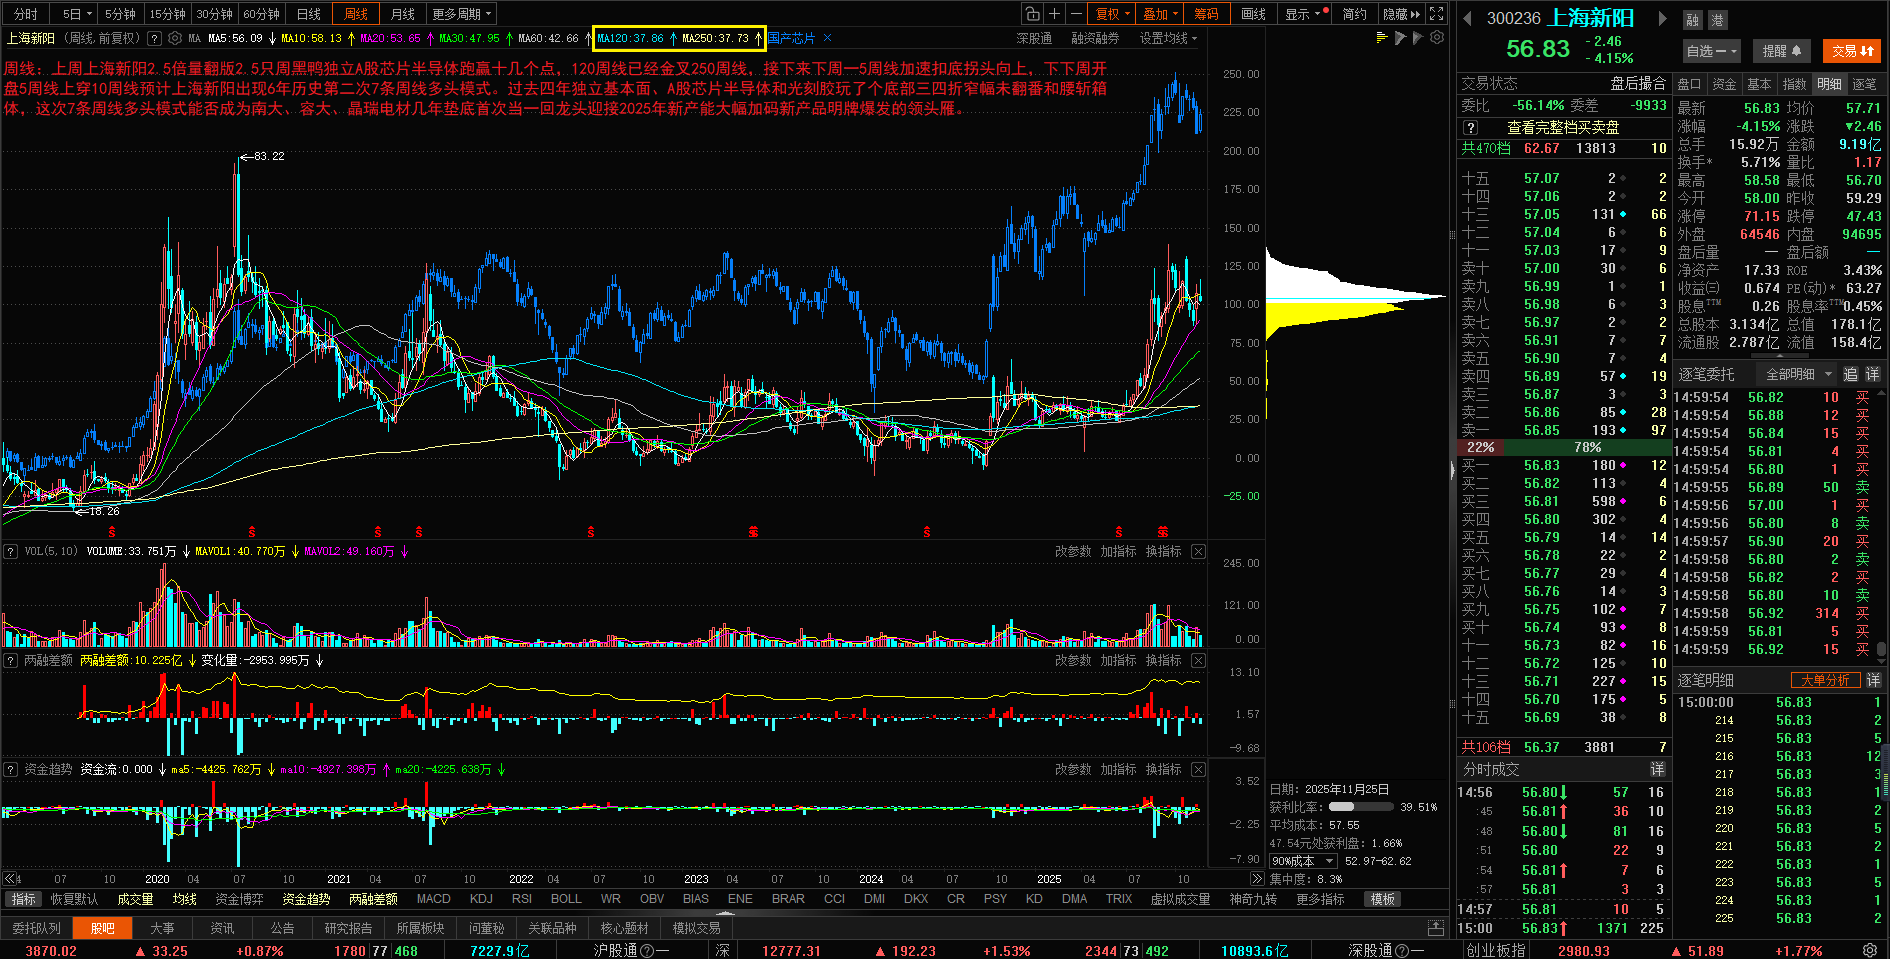Close the 资金趋势 indicator panel
The image size is (1890, 959).
point(1198,769)
